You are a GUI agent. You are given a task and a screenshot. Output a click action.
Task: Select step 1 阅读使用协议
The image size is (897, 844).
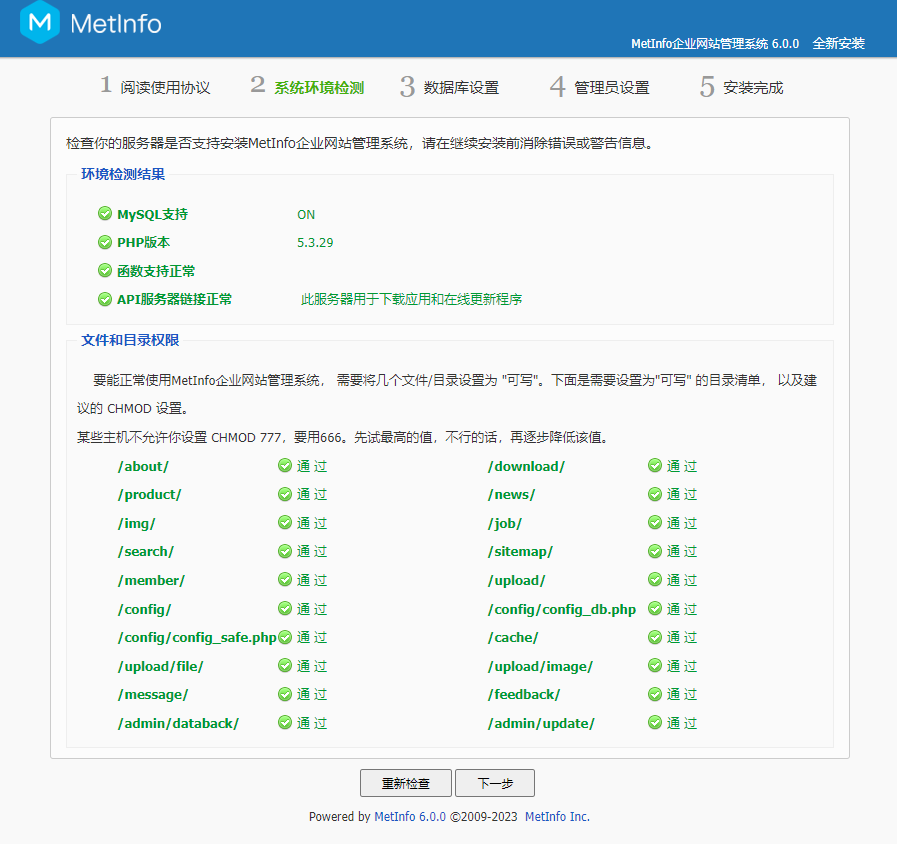point(156,87)
